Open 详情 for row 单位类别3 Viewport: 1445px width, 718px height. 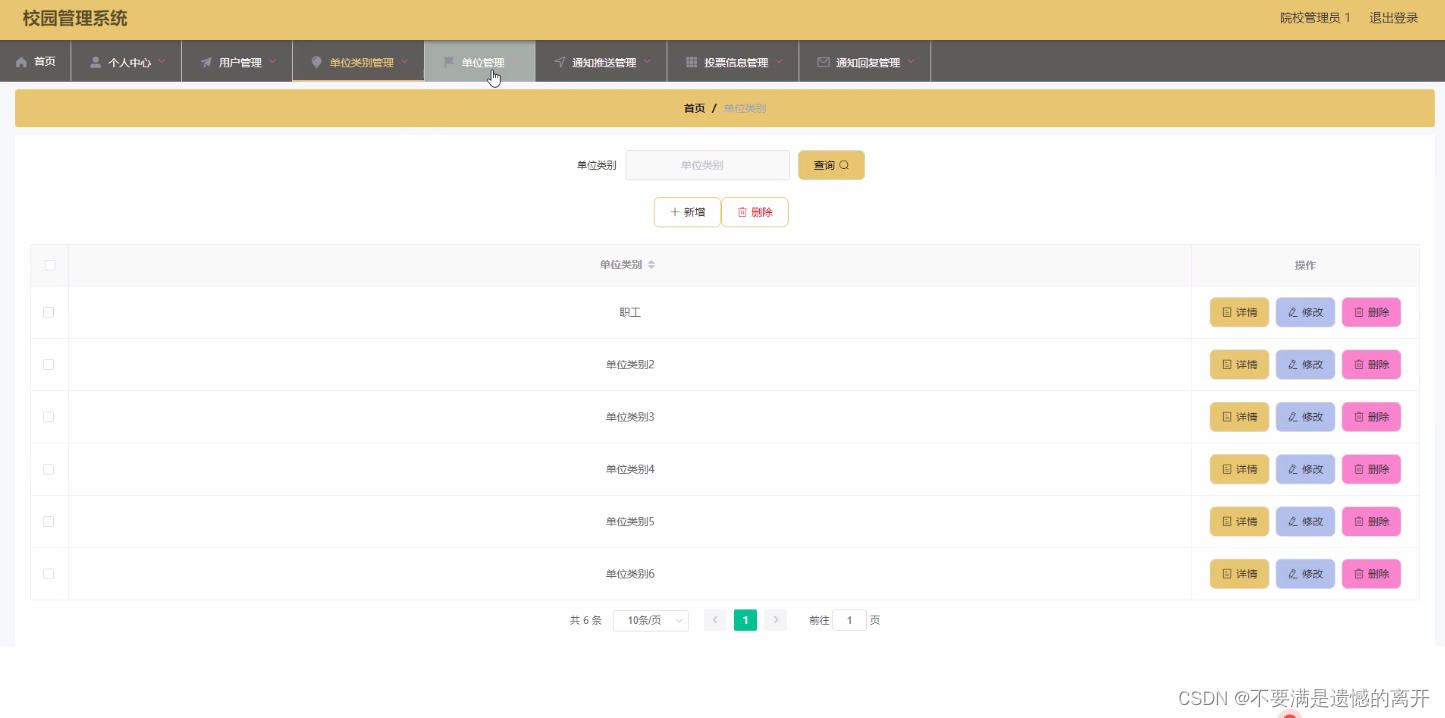click(1239, 417)
